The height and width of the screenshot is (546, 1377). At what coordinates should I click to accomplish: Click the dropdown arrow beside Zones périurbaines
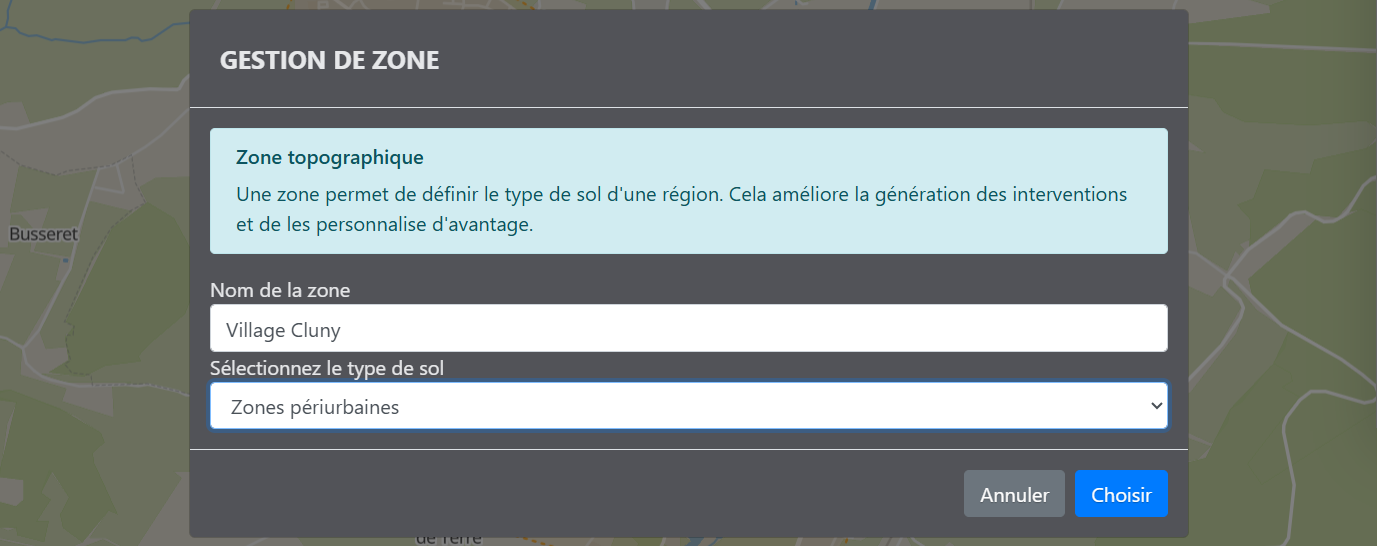pos(1156,406)
